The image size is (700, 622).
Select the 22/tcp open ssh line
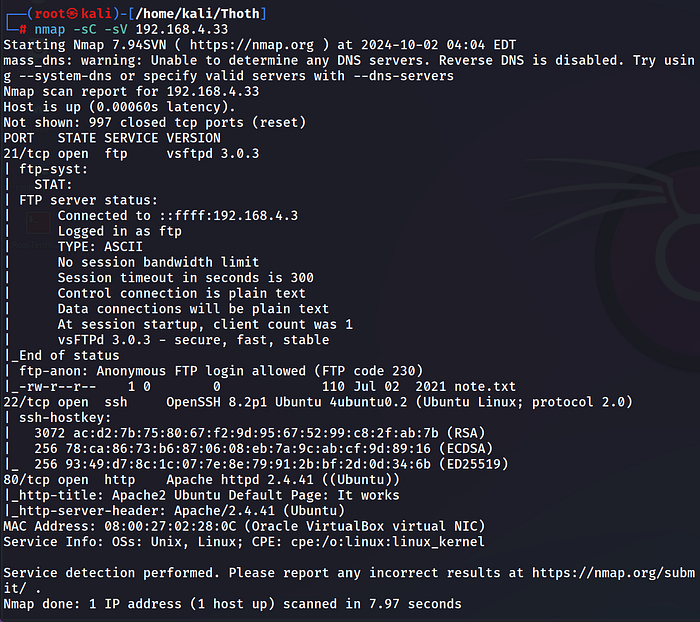tap(66, 402)
